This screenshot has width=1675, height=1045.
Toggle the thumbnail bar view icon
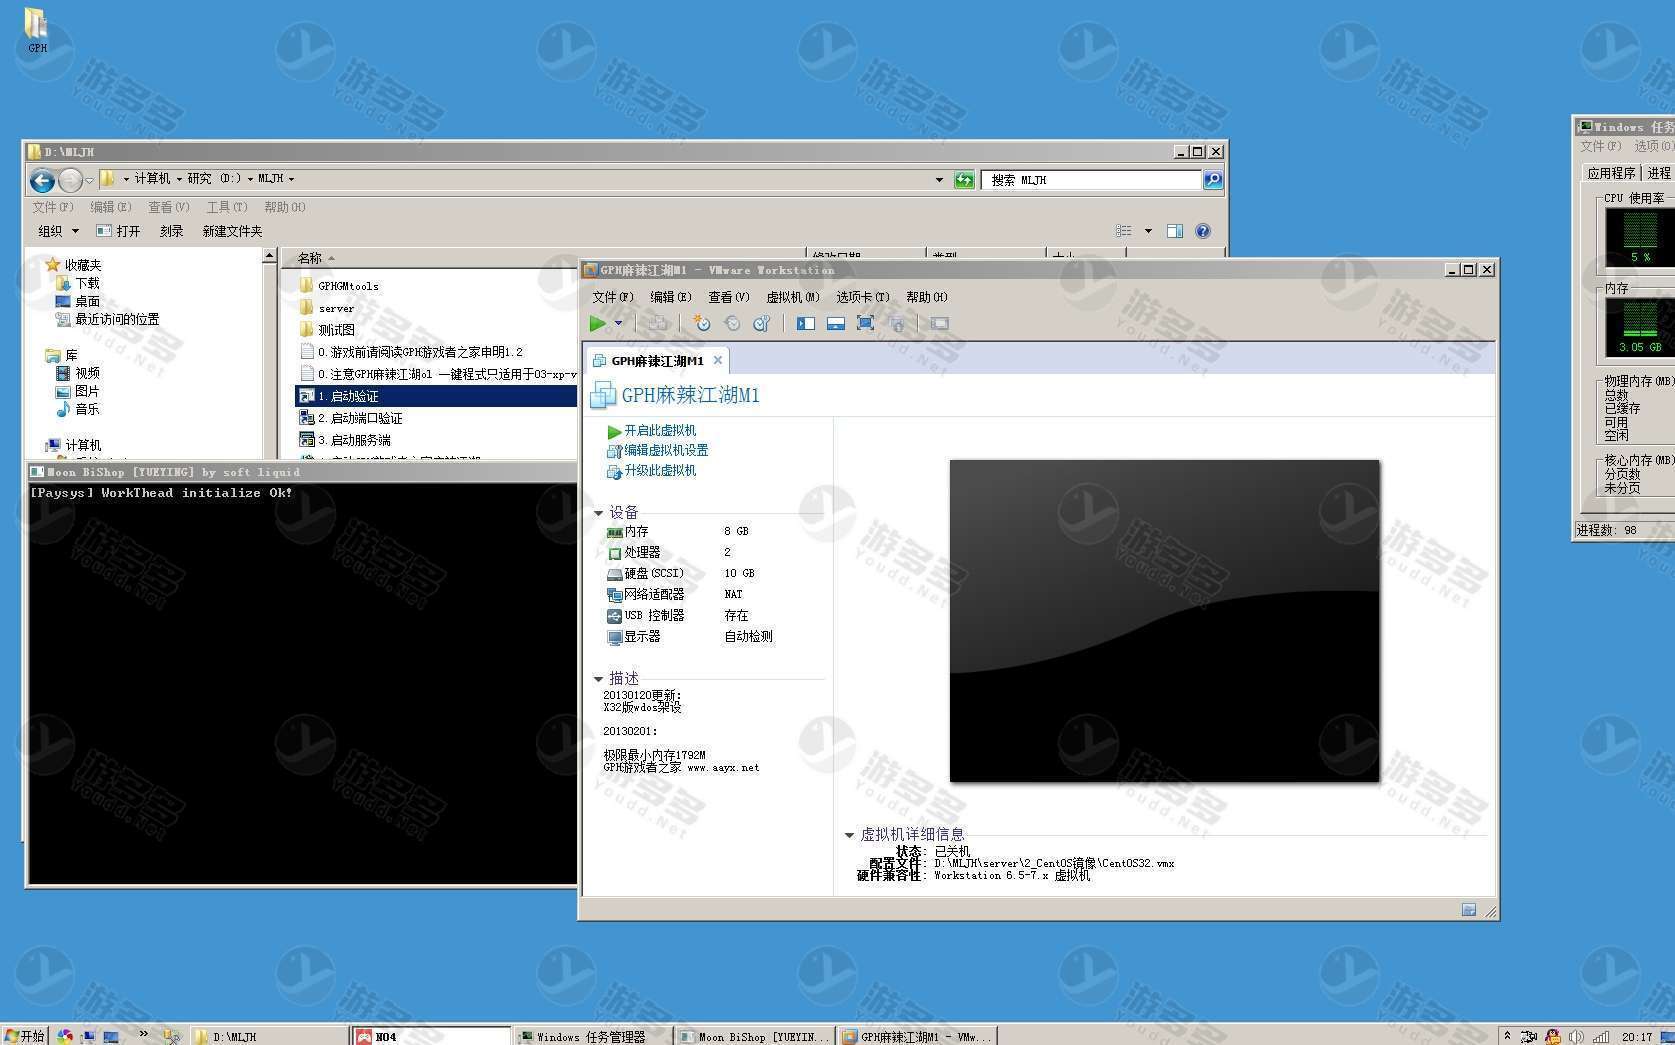(x=836, y=323)
